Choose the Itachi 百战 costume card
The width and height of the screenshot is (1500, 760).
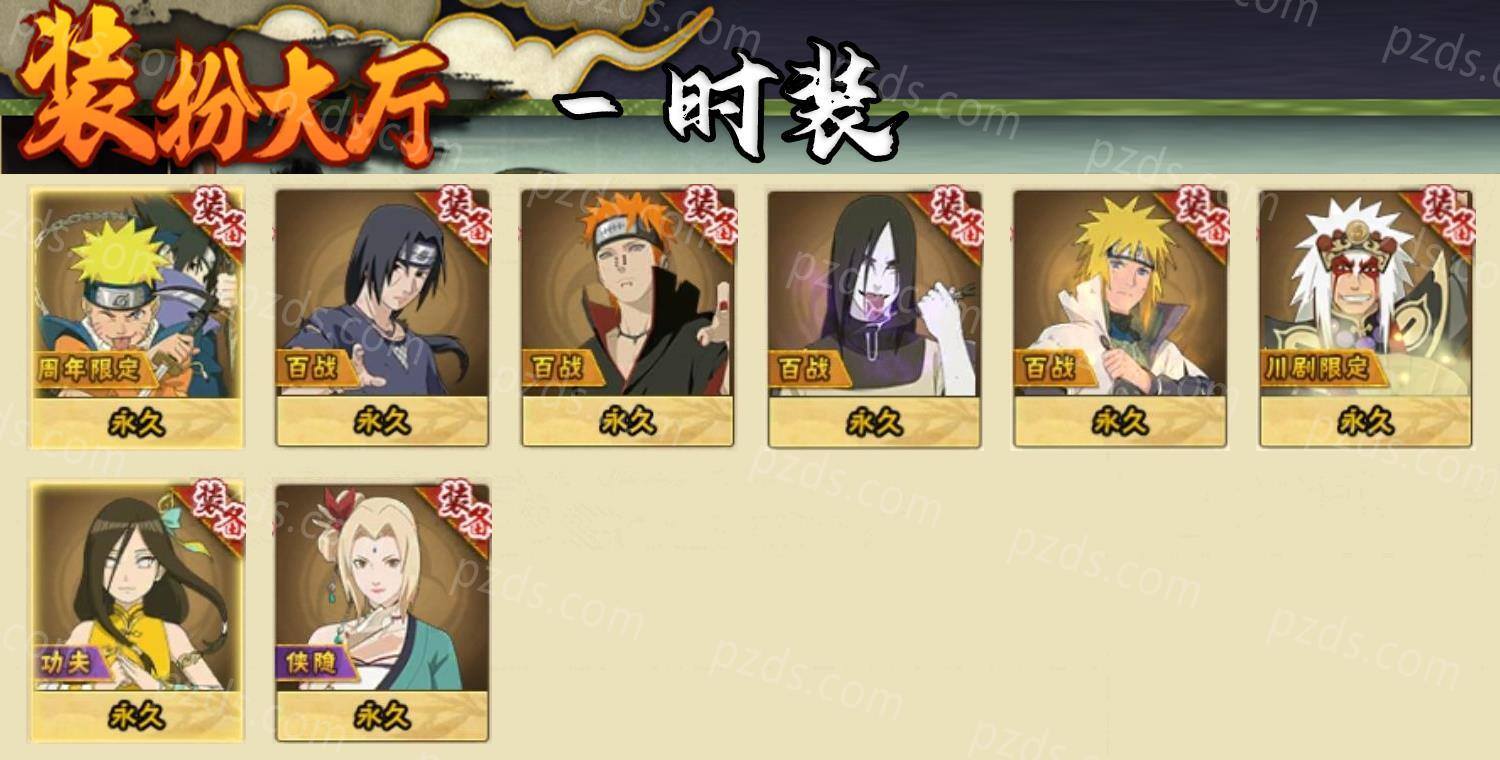tap(382, 318)
